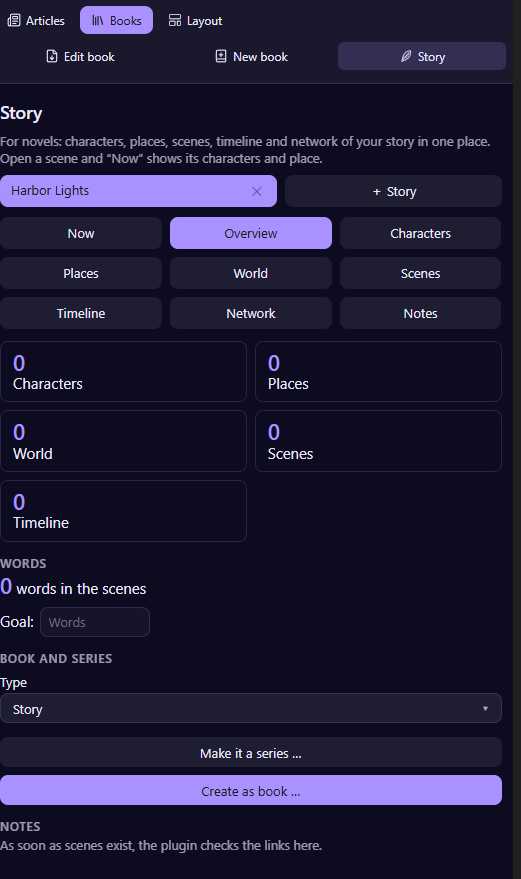Click the Layout panel icon

click(175, 21)
